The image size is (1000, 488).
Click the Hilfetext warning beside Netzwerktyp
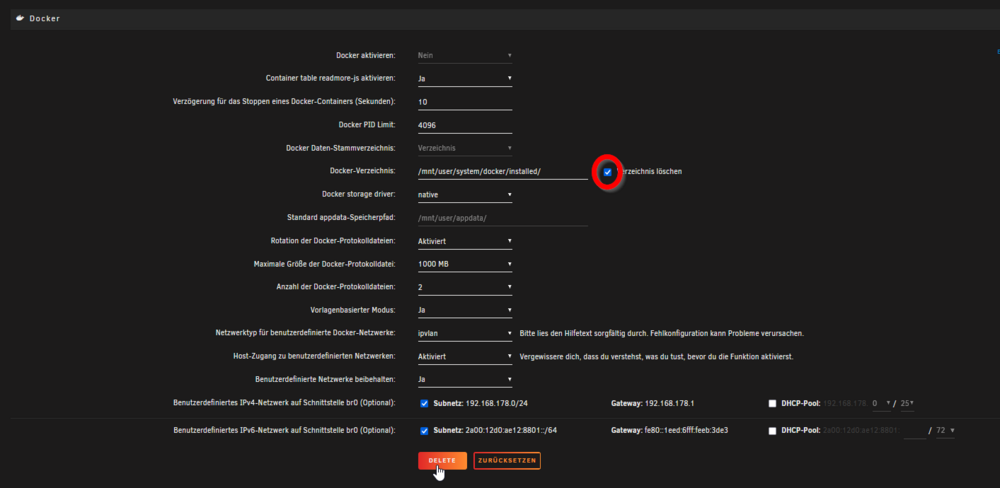coord(662,333)
